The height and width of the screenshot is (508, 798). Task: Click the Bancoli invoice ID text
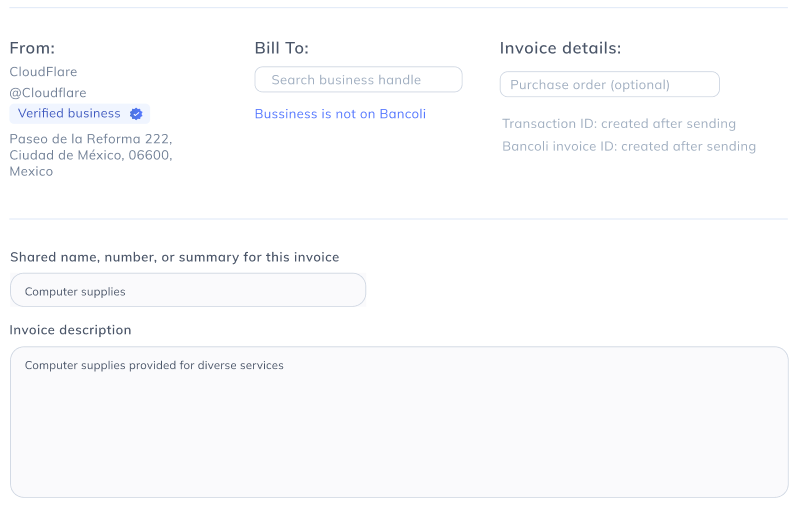[629, 146]
